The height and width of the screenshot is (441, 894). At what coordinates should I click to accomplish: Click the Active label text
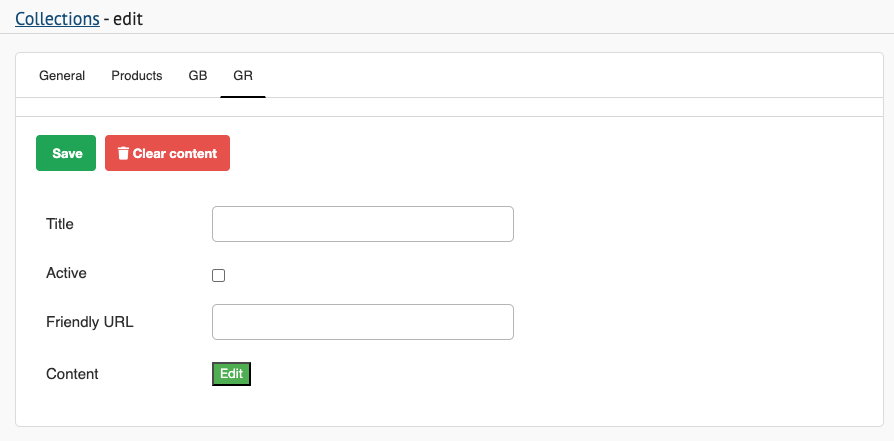(x=66, y=272)
